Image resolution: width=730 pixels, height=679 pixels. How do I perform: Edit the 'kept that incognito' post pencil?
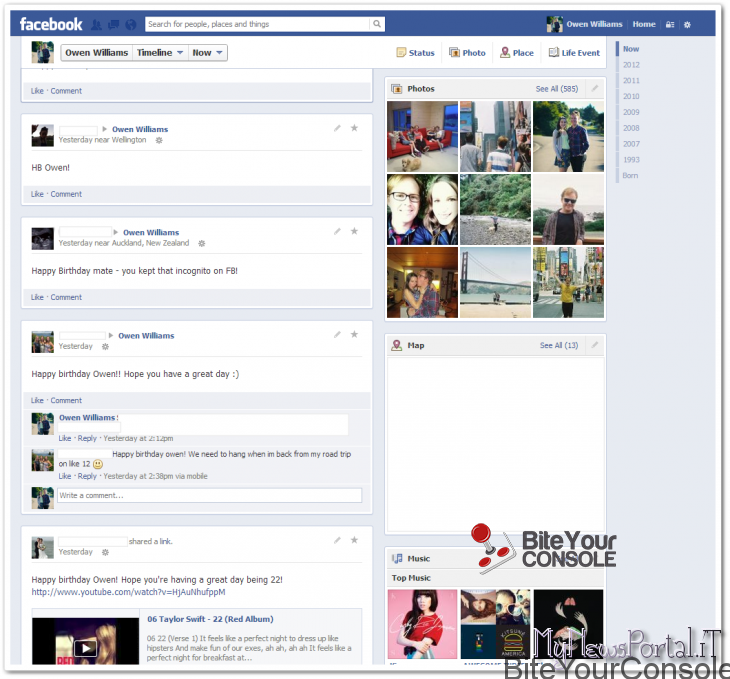coord(337,231)
